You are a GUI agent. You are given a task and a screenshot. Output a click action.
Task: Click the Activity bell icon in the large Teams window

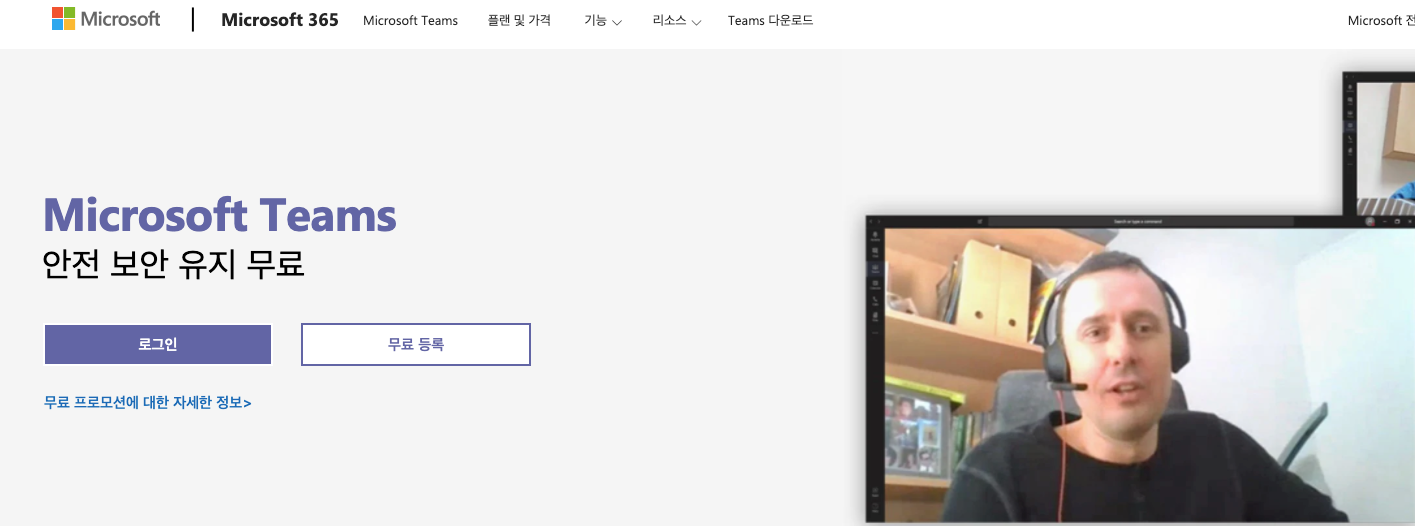coord(876,236)
